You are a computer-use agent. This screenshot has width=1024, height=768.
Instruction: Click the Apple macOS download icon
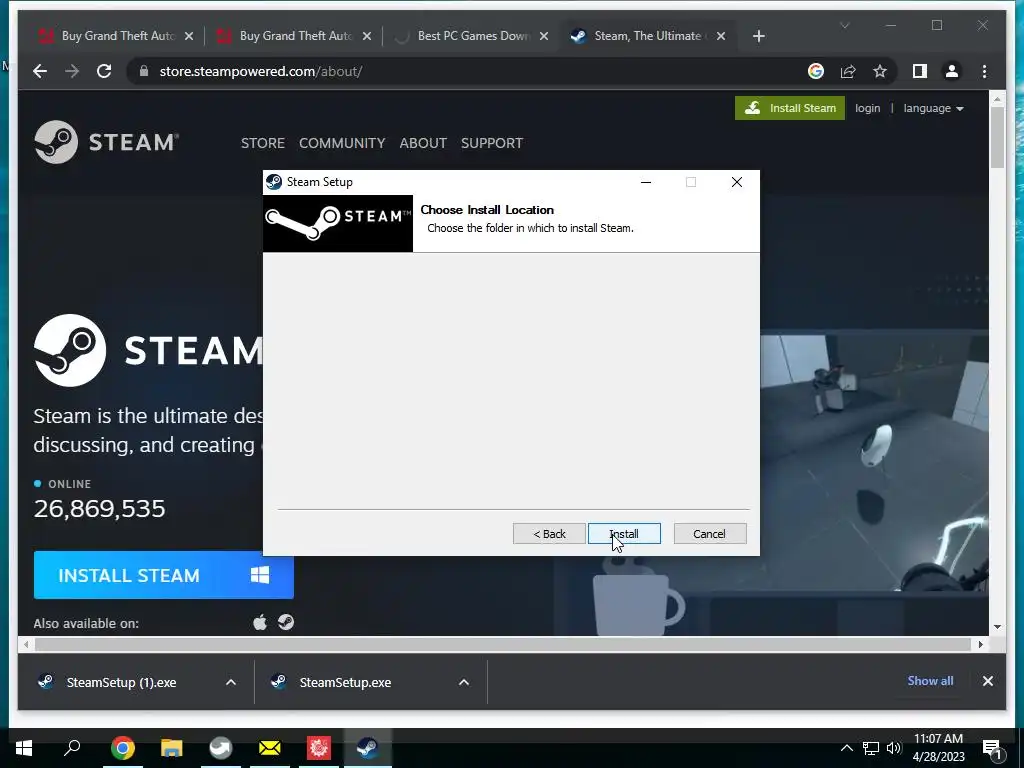(260, 622)
